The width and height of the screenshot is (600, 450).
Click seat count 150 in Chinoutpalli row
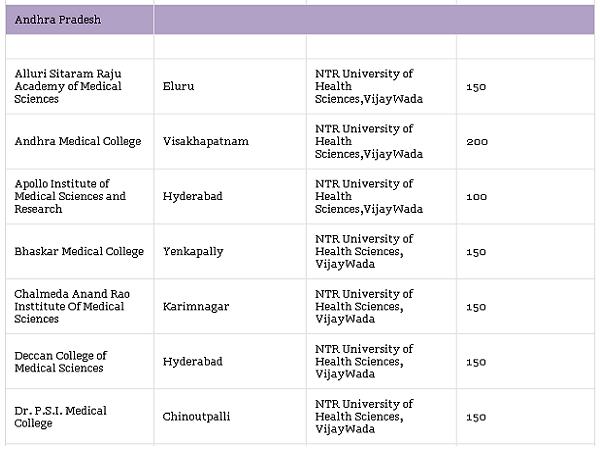pos(476,416)
